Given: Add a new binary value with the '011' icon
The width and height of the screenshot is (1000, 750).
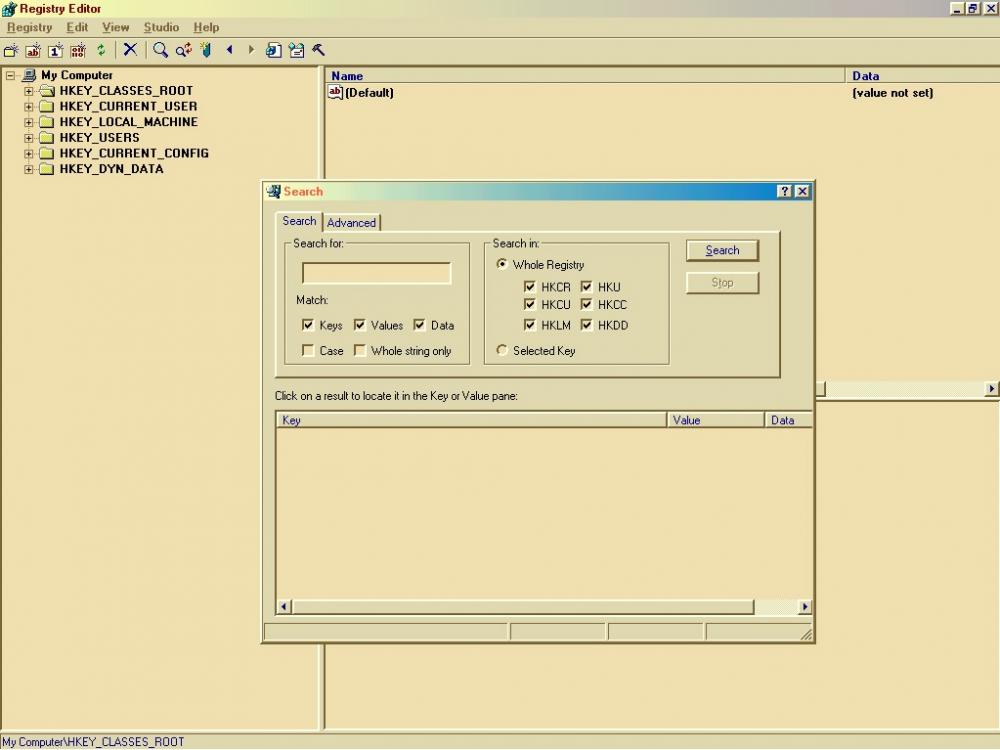Looking at the screenshot, I should 78,50.
